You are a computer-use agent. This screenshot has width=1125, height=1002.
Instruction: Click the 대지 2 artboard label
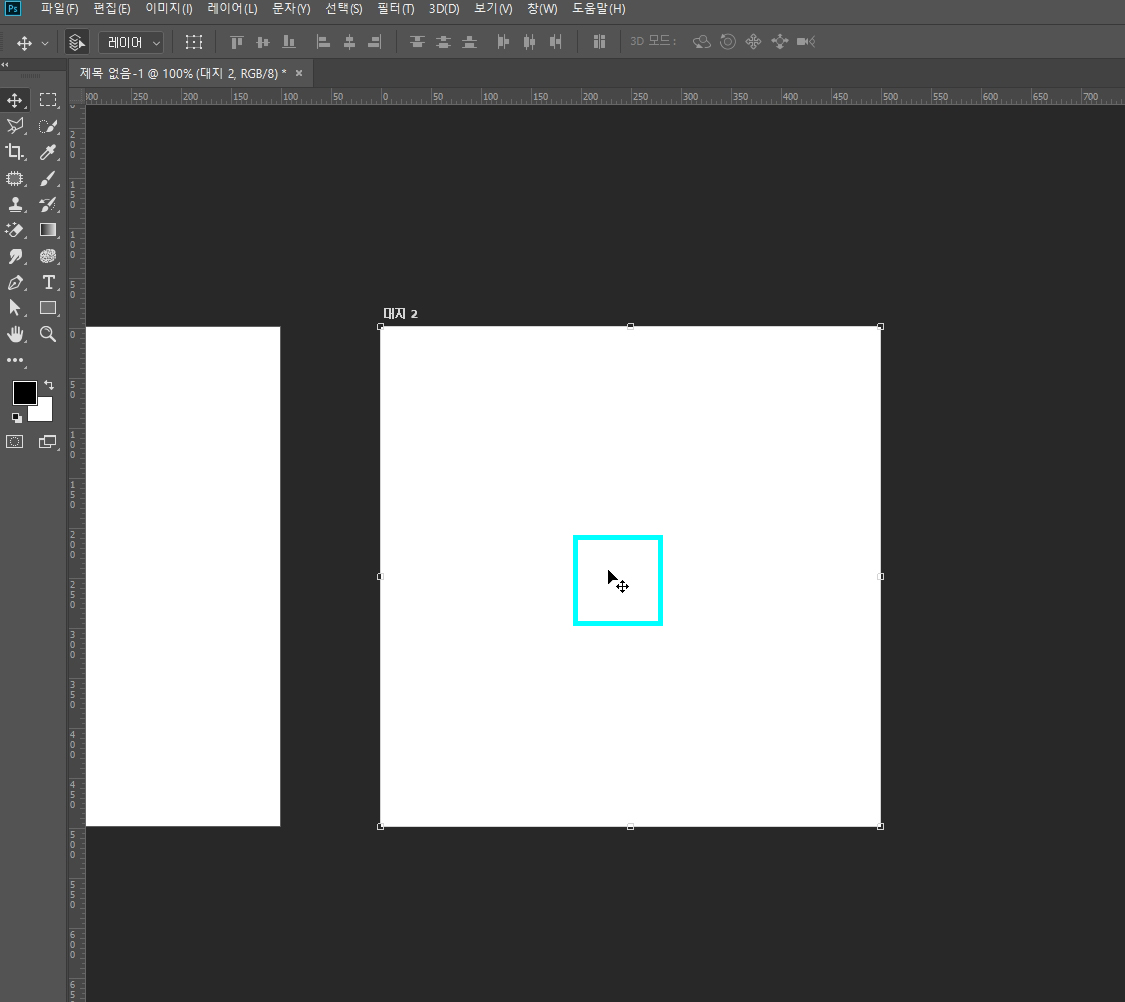400,313
